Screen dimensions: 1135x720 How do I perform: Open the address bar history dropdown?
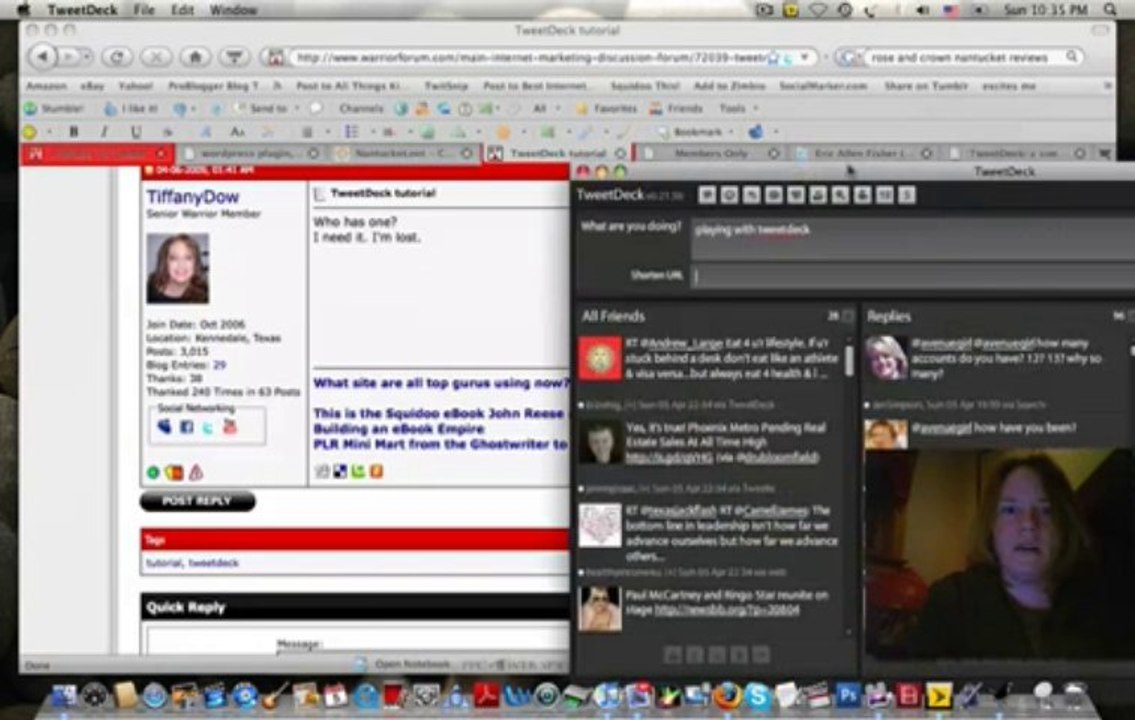806,56
